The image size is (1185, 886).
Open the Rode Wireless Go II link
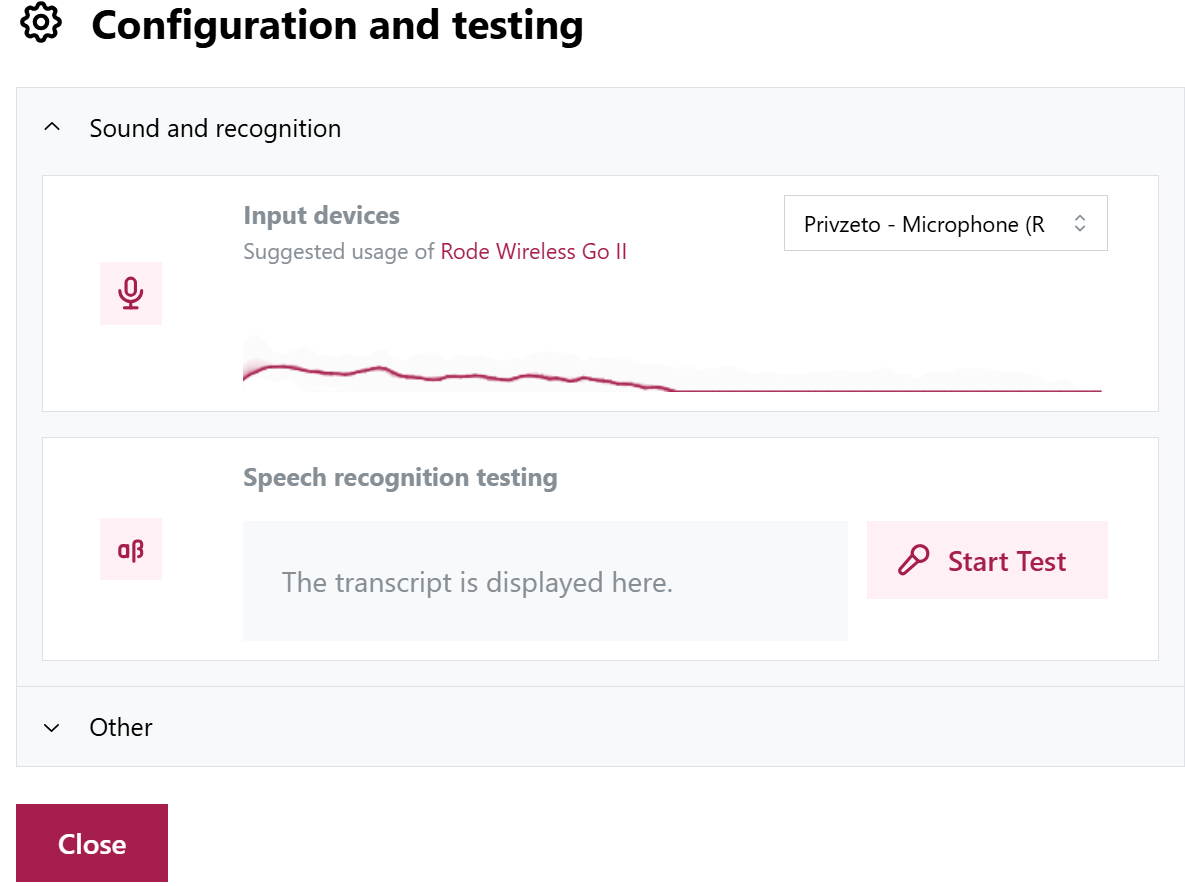[x=534, y=252]
